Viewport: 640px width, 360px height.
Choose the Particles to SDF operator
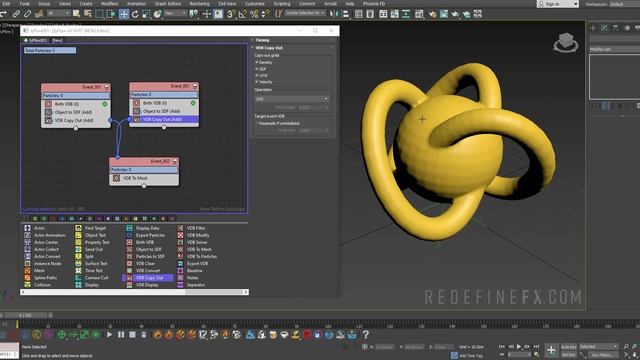click(x=146, y=256)
